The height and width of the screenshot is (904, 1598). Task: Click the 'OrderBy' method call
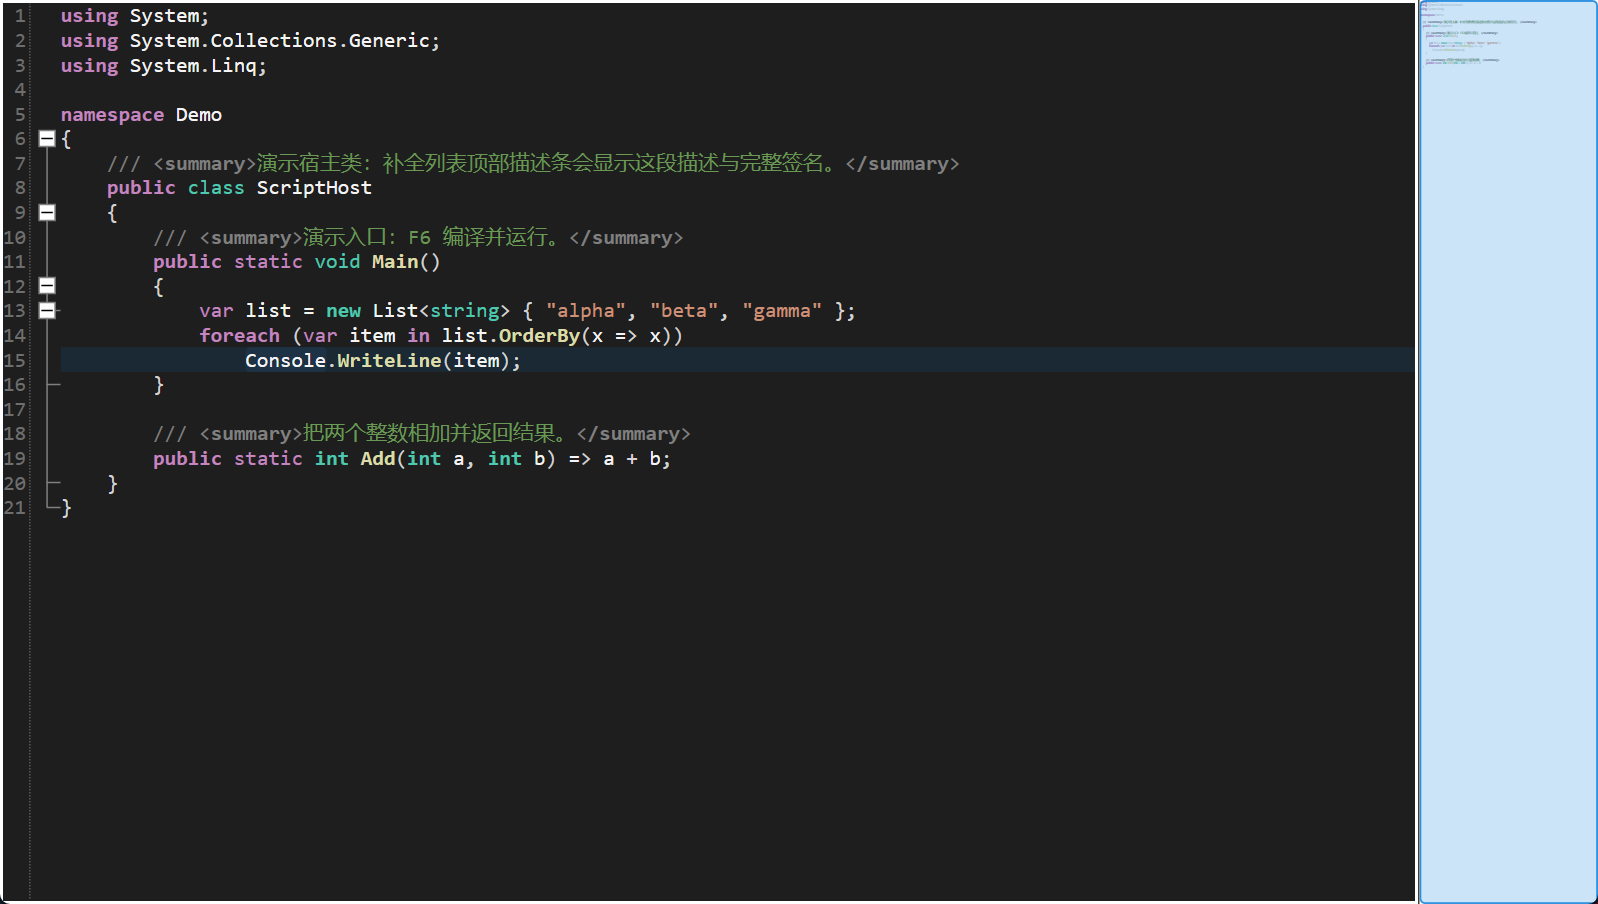coord(539,336)
